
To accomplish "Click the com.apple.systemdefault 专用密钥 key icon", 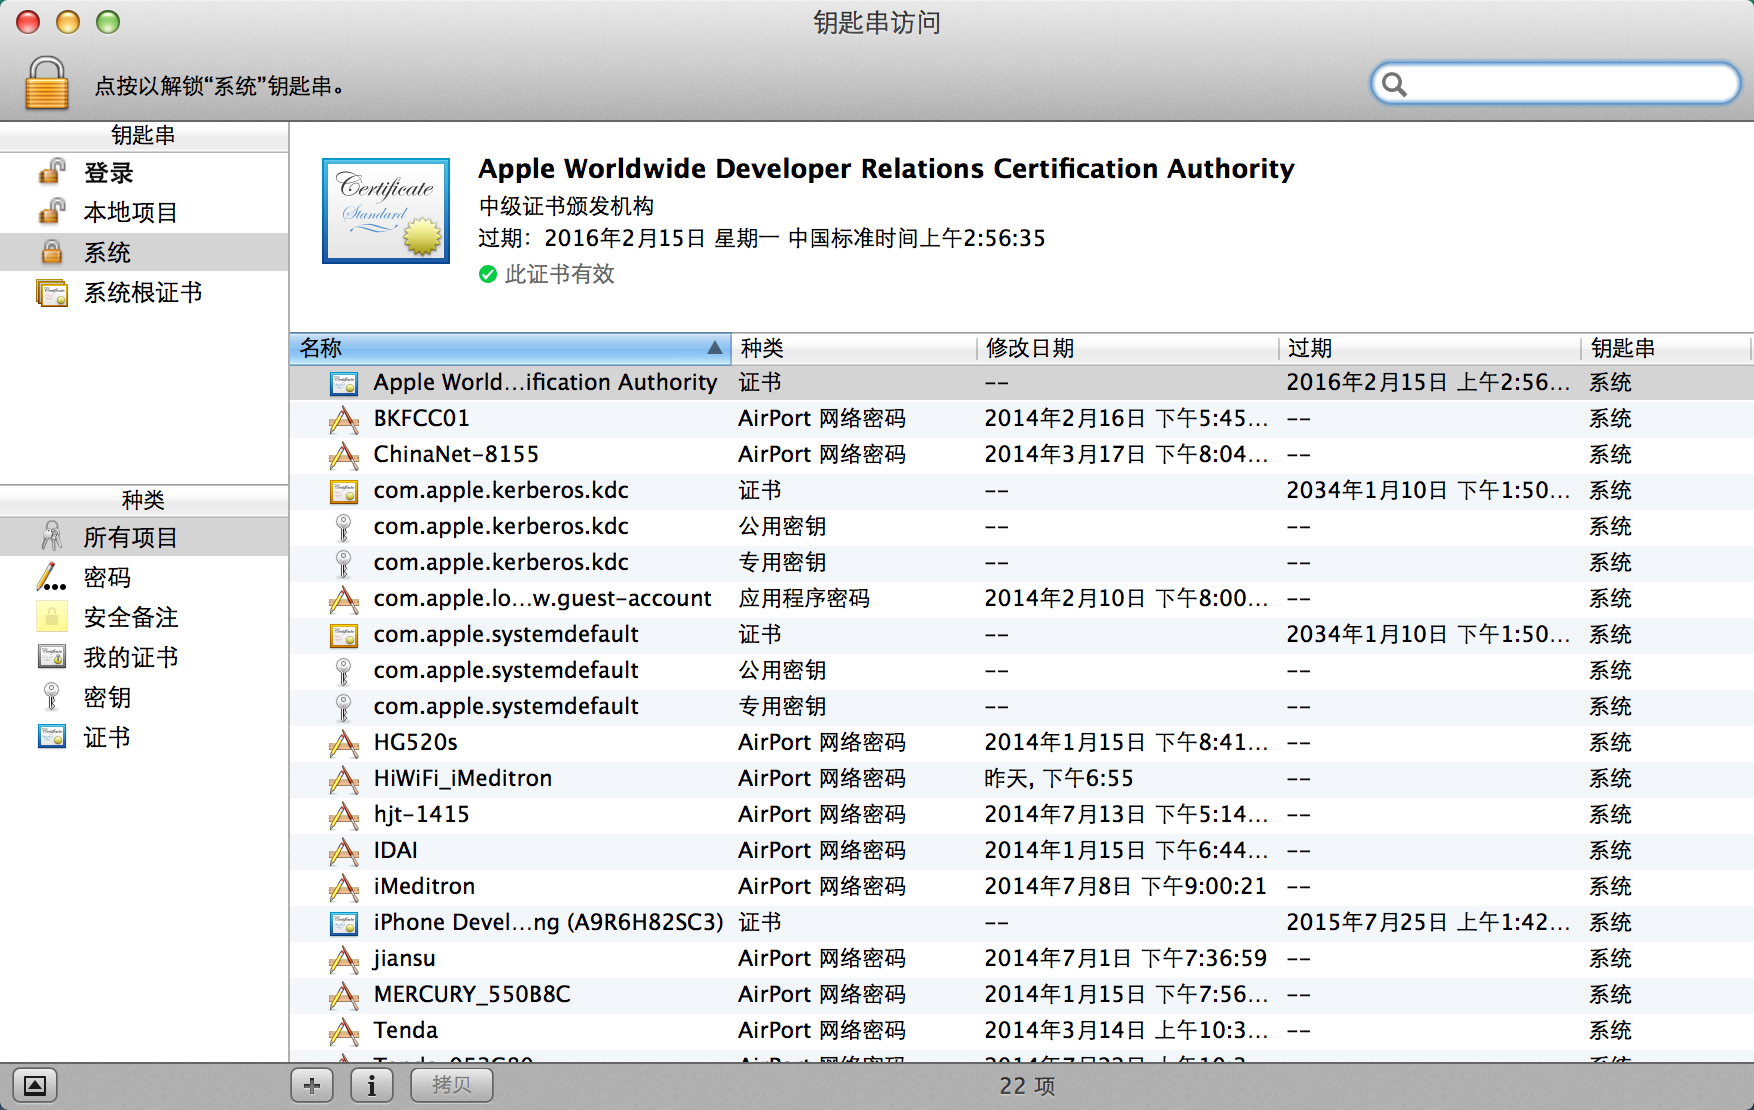I will click(x=344, y=707).
